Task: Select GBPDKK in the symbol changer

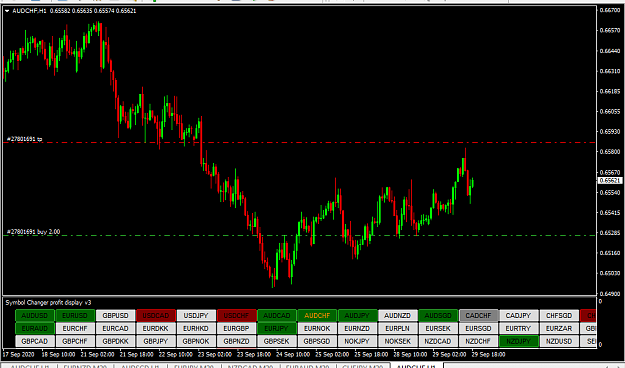Action: (x=116, y=341)
